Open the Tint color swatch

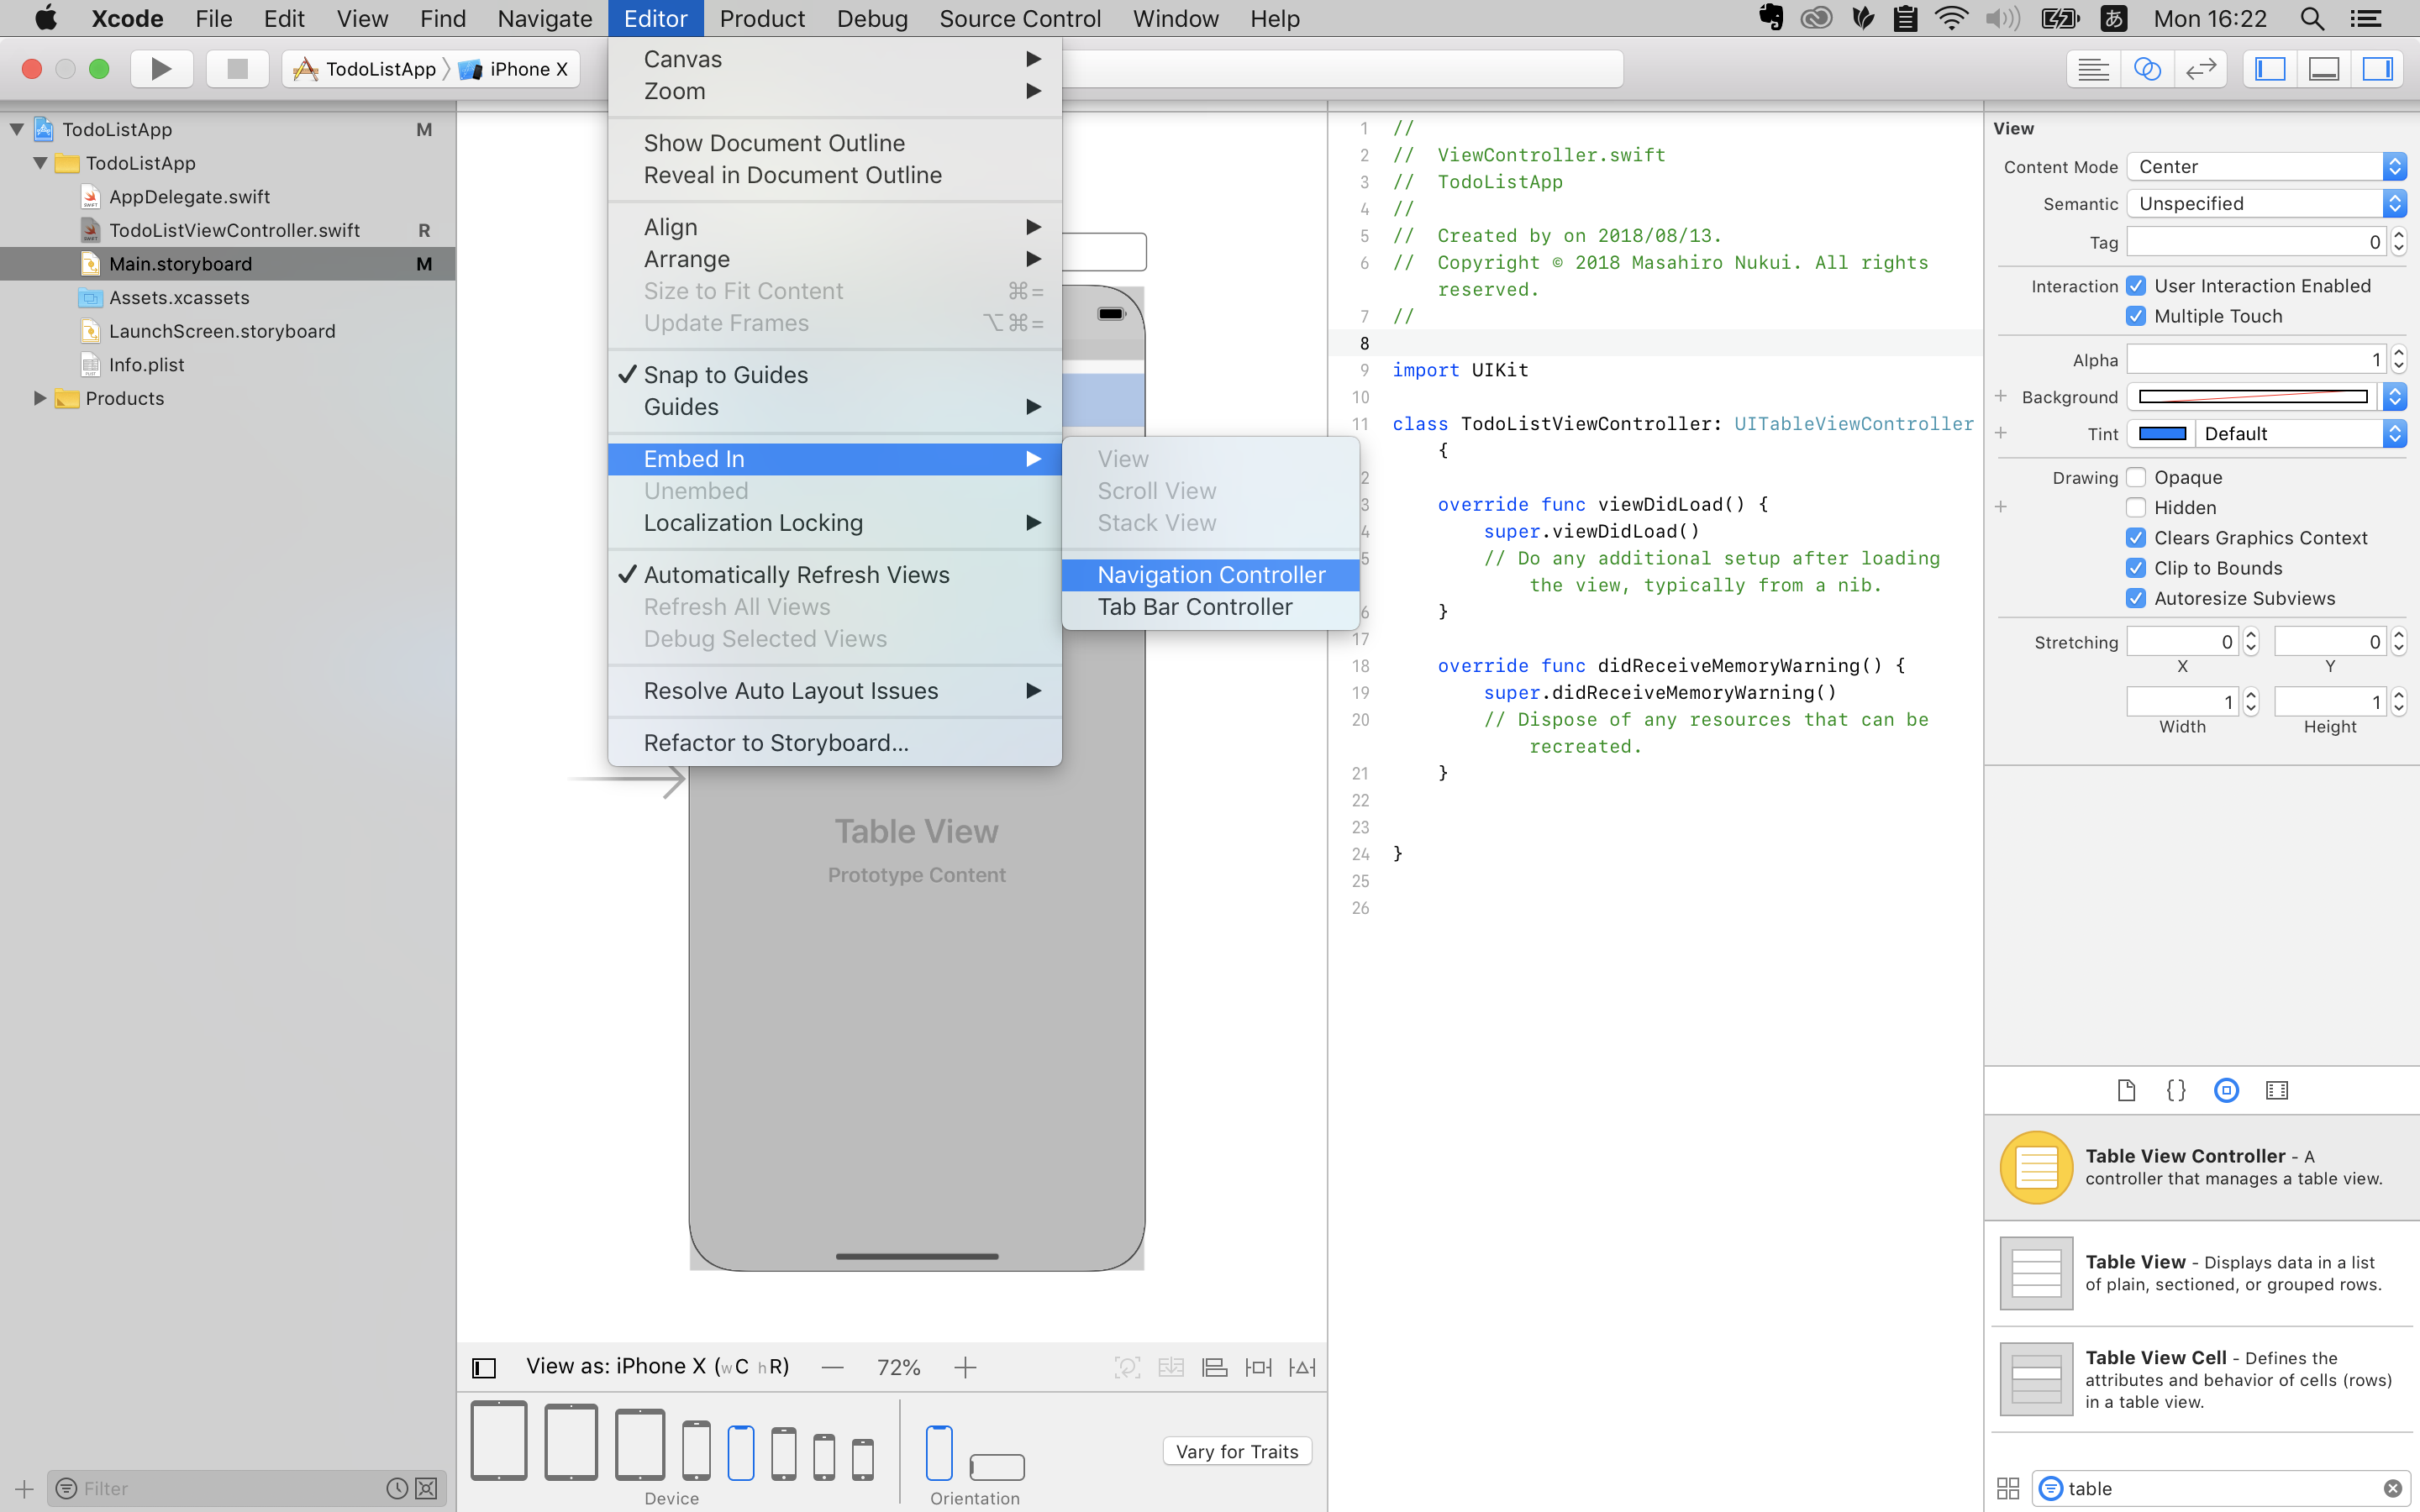point(2163,433)
